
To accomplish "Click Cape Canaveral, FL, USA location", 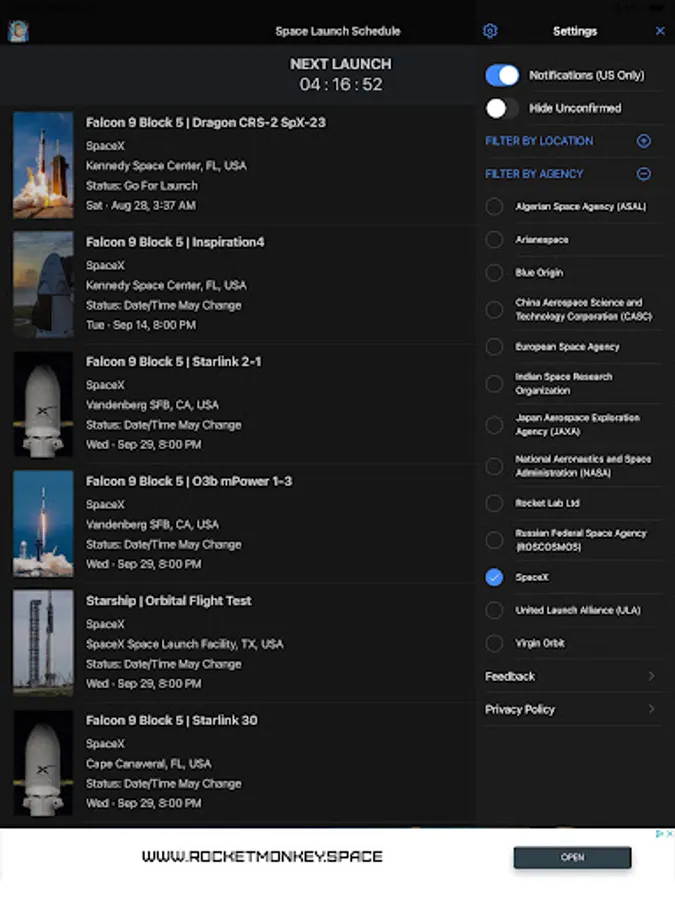I will [x=149, y=763].
